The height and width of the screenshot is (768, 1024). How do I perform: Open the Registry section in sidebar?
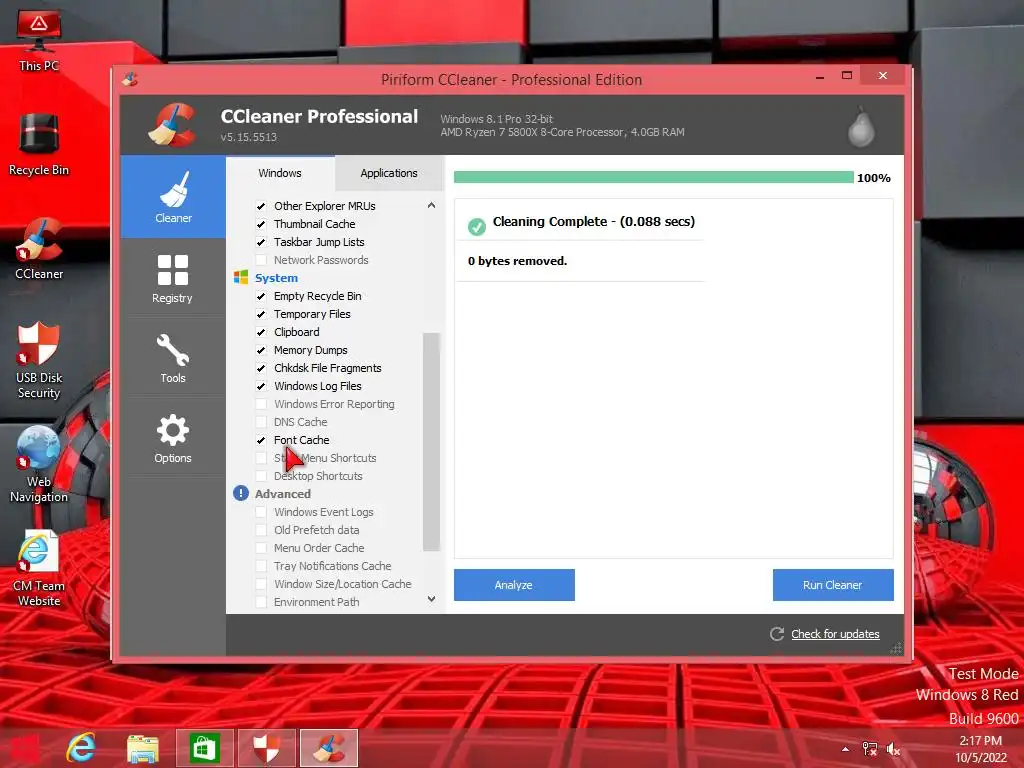click(x=173, y=279)
